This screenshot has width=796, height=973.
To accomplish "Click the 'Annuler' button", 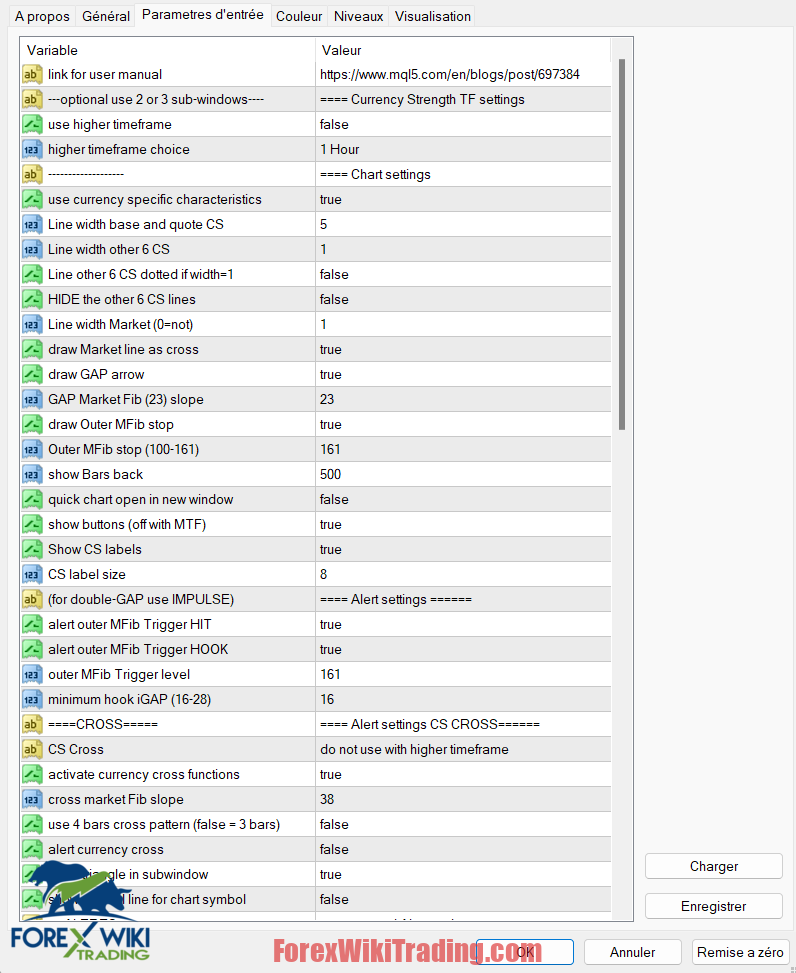I will [x=632, y=952].
